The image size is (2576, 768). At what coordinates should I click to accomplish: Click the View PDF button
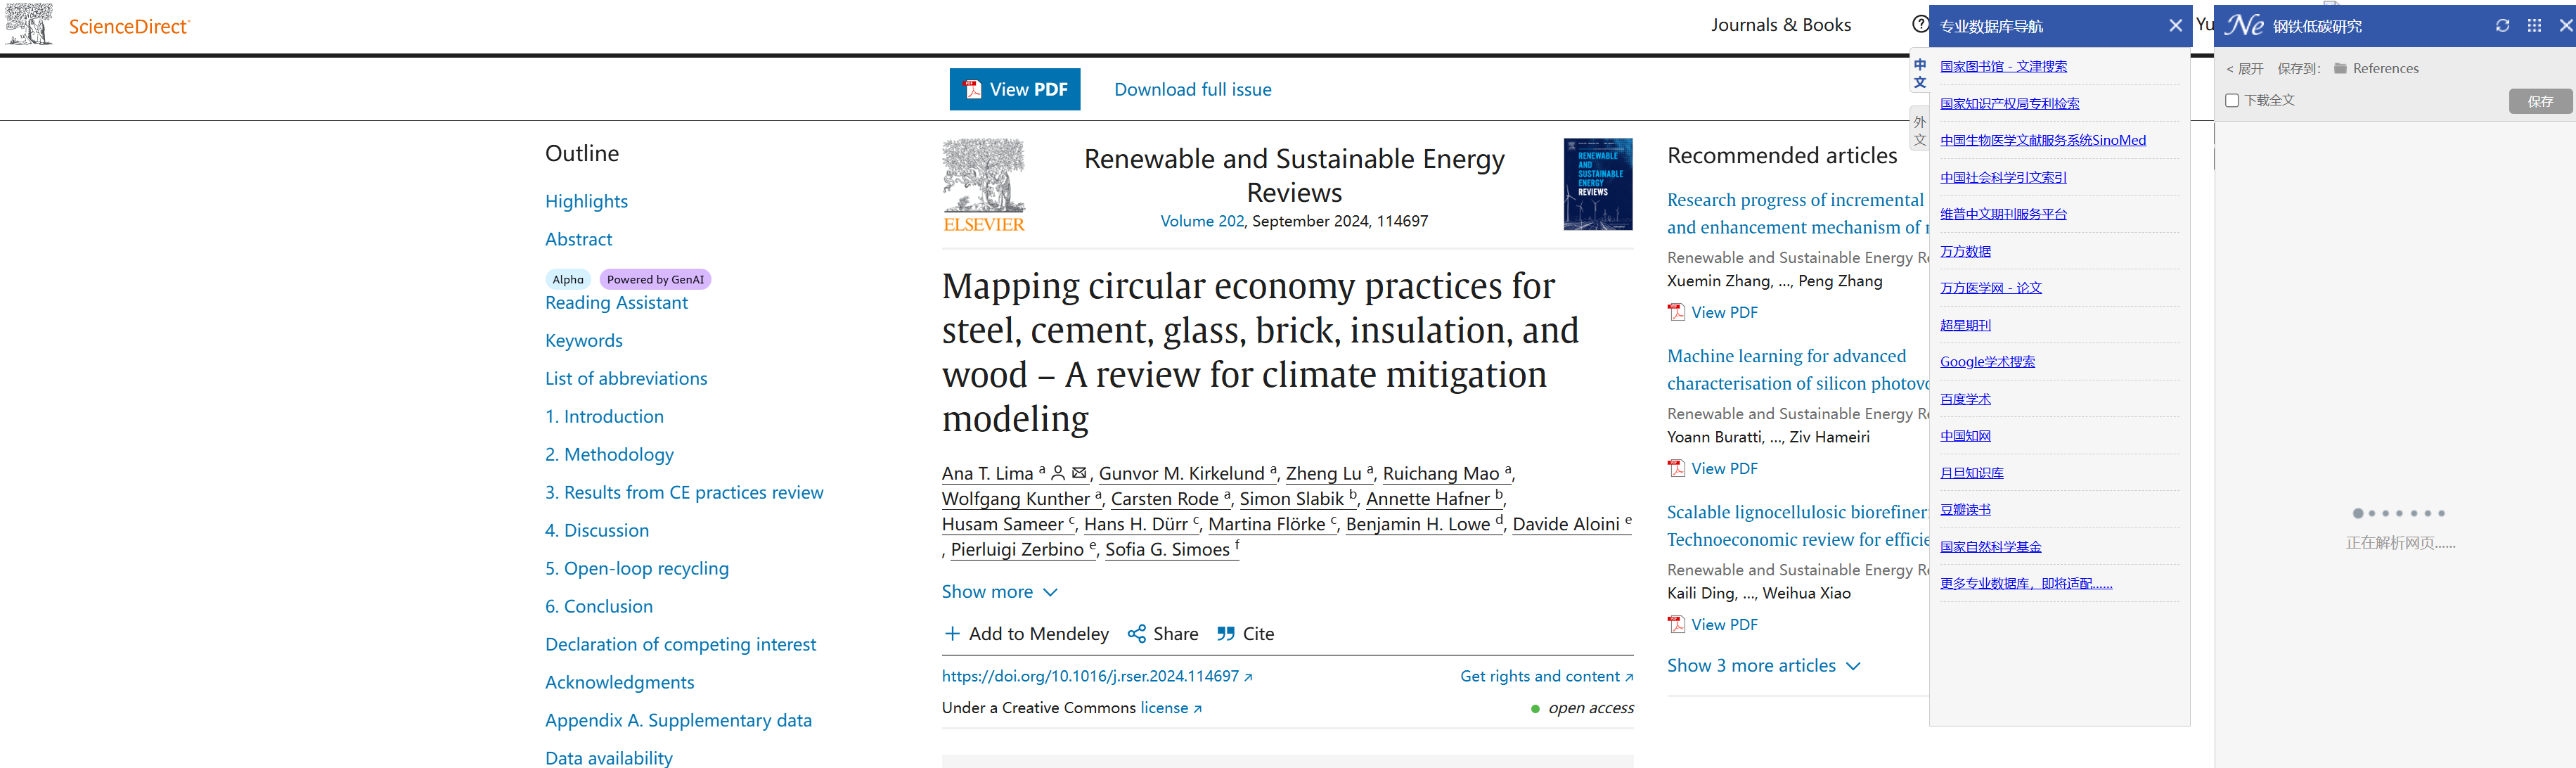[x=1014, y=90]
